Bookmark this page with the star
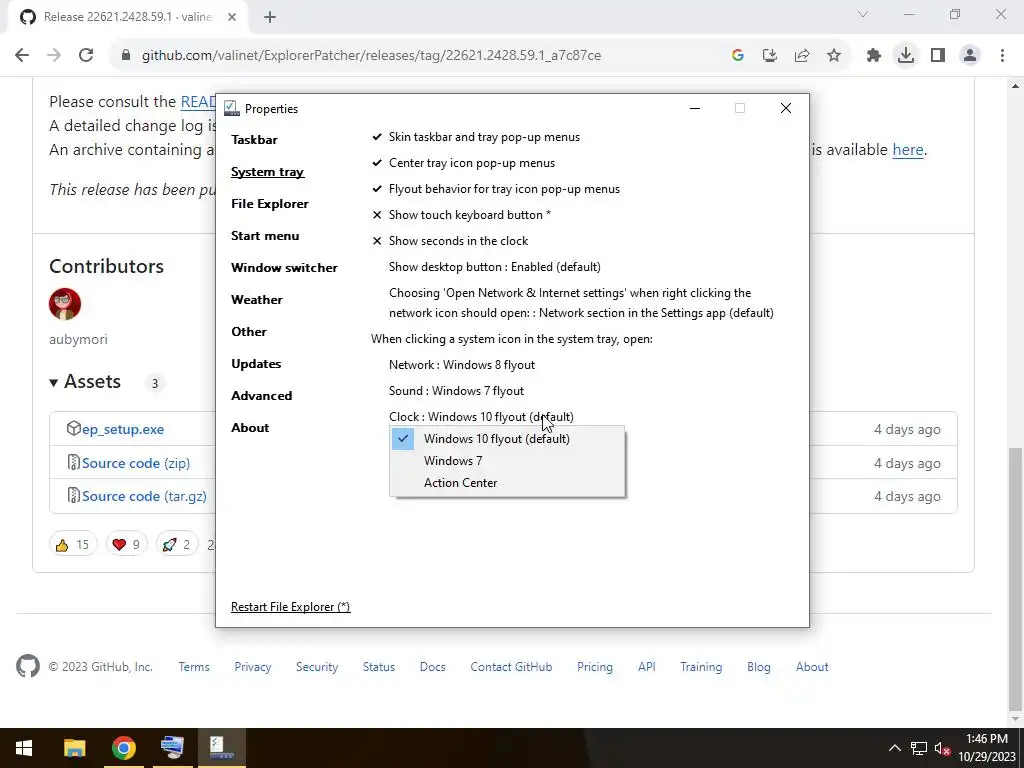The height and width of the screenshot is (768, 1024). pos(833,56)
